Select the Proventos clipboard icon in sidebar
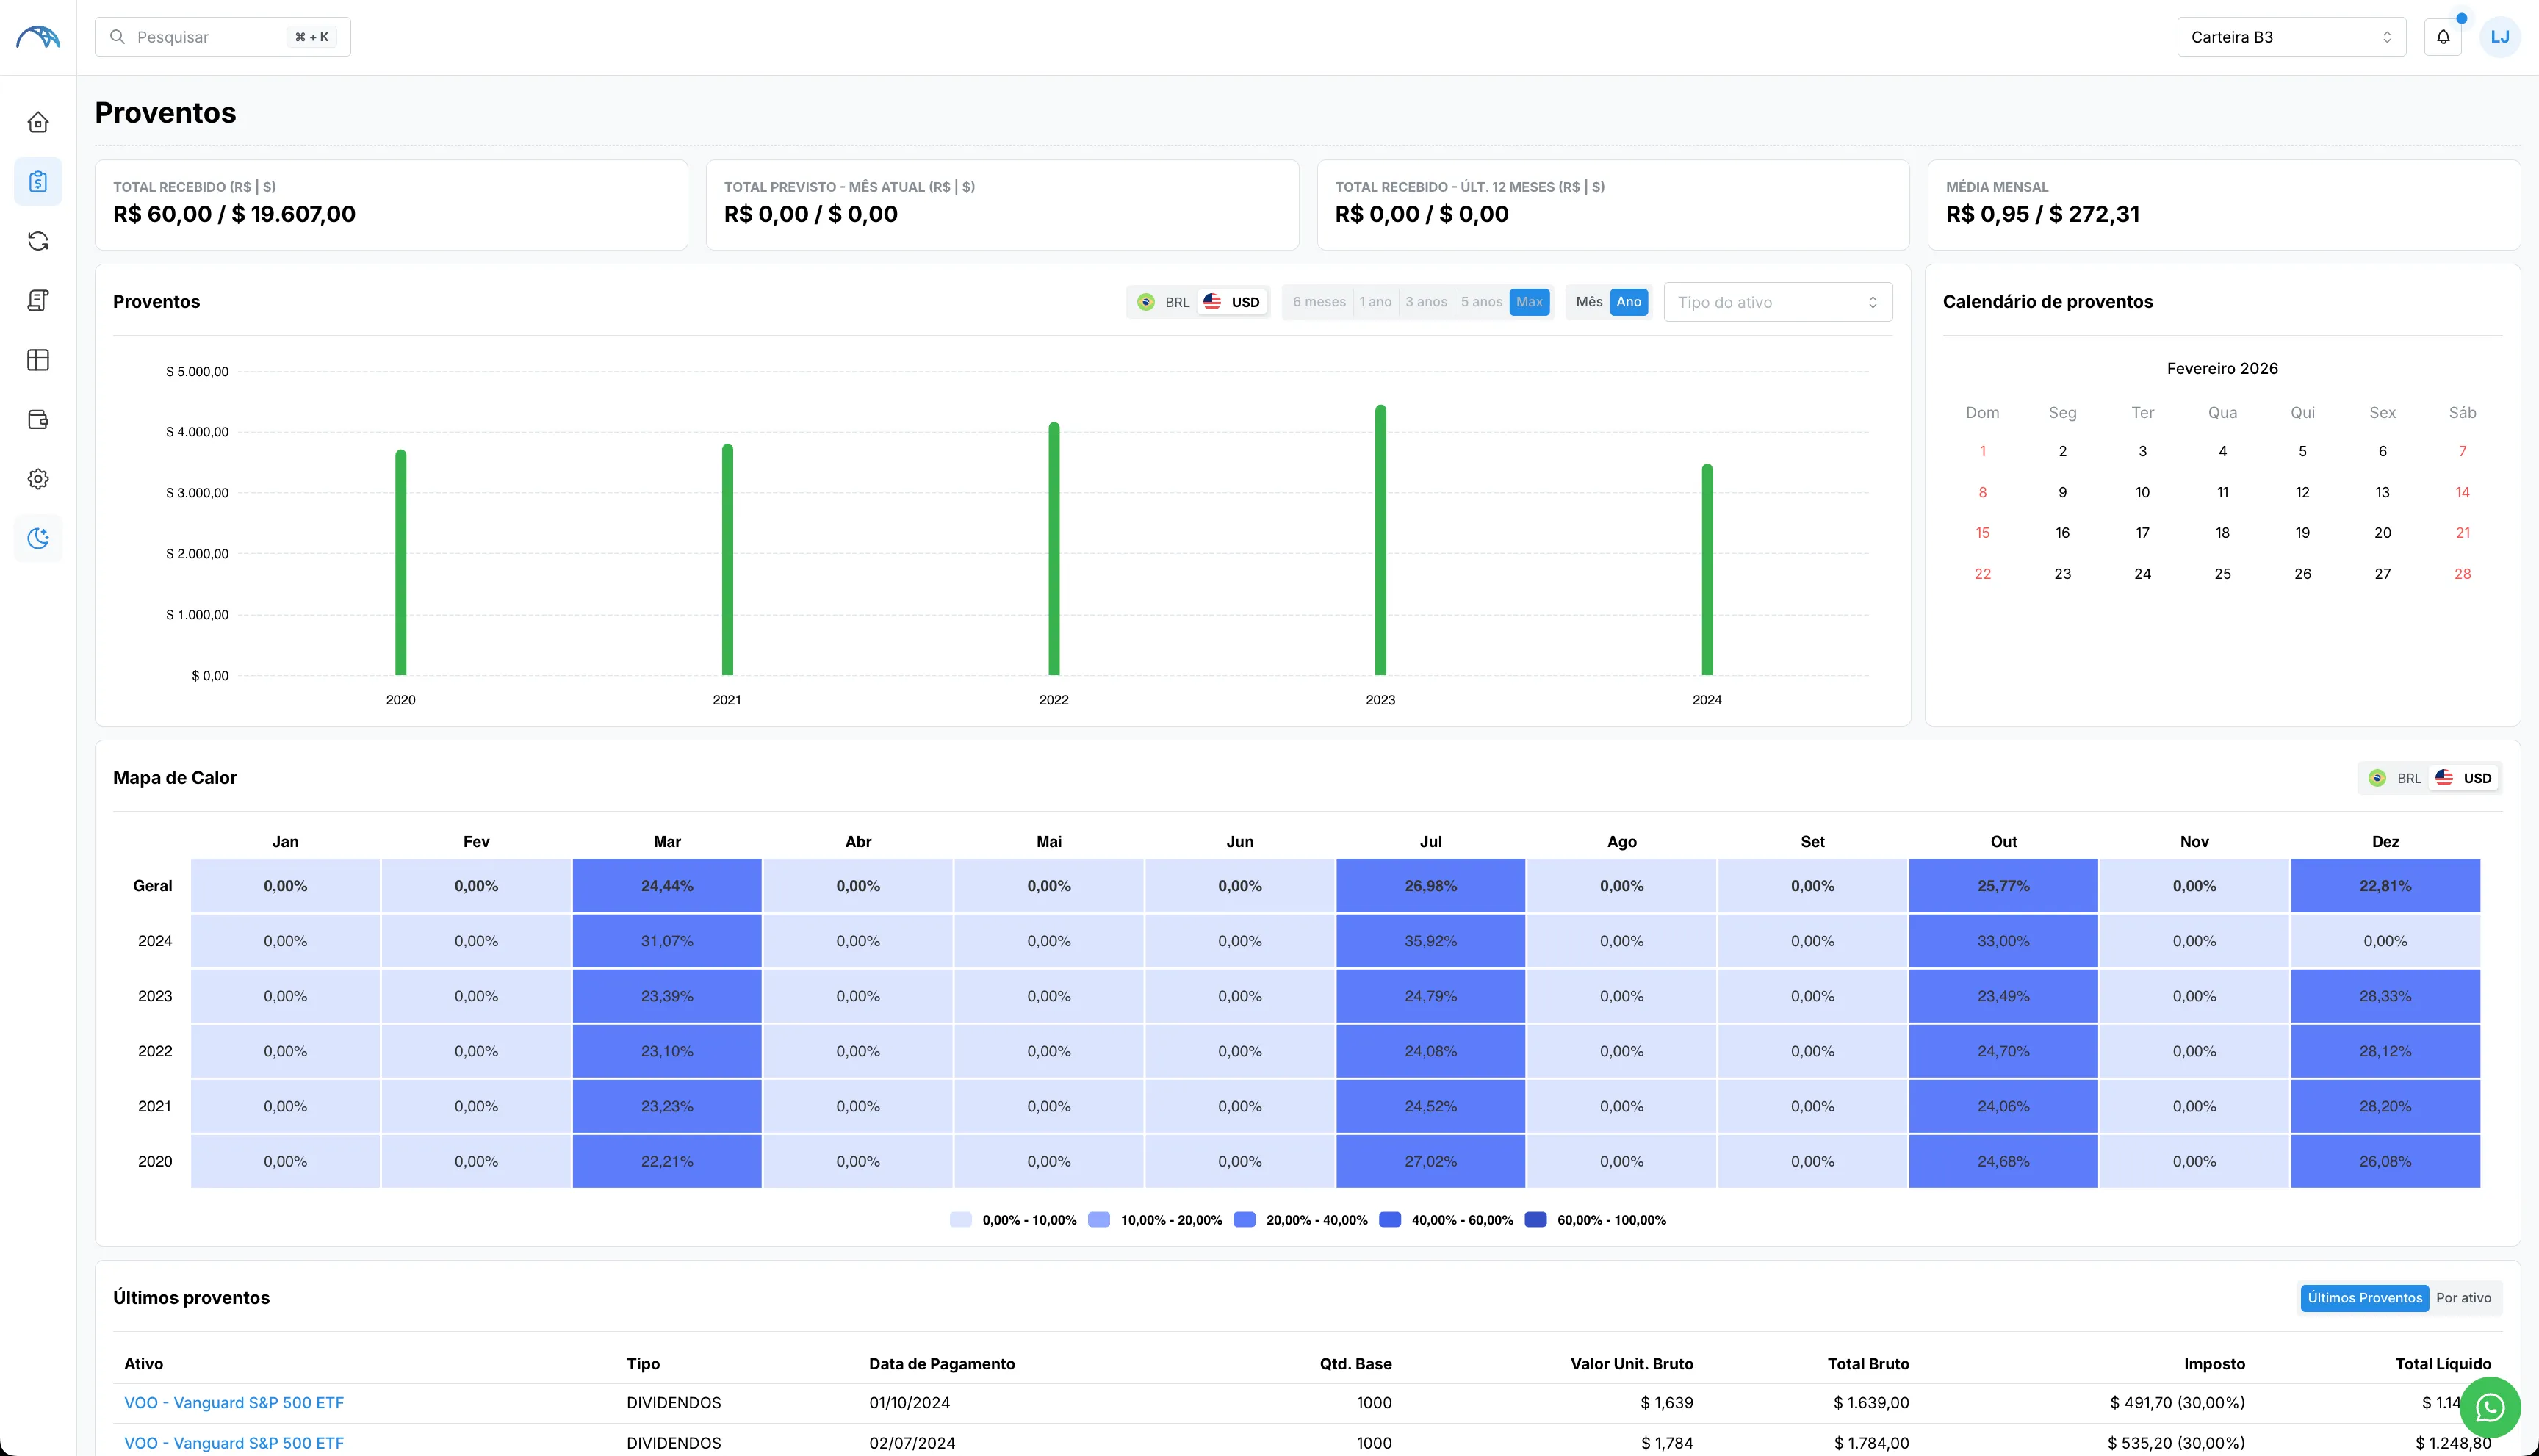 coord(37,182)
